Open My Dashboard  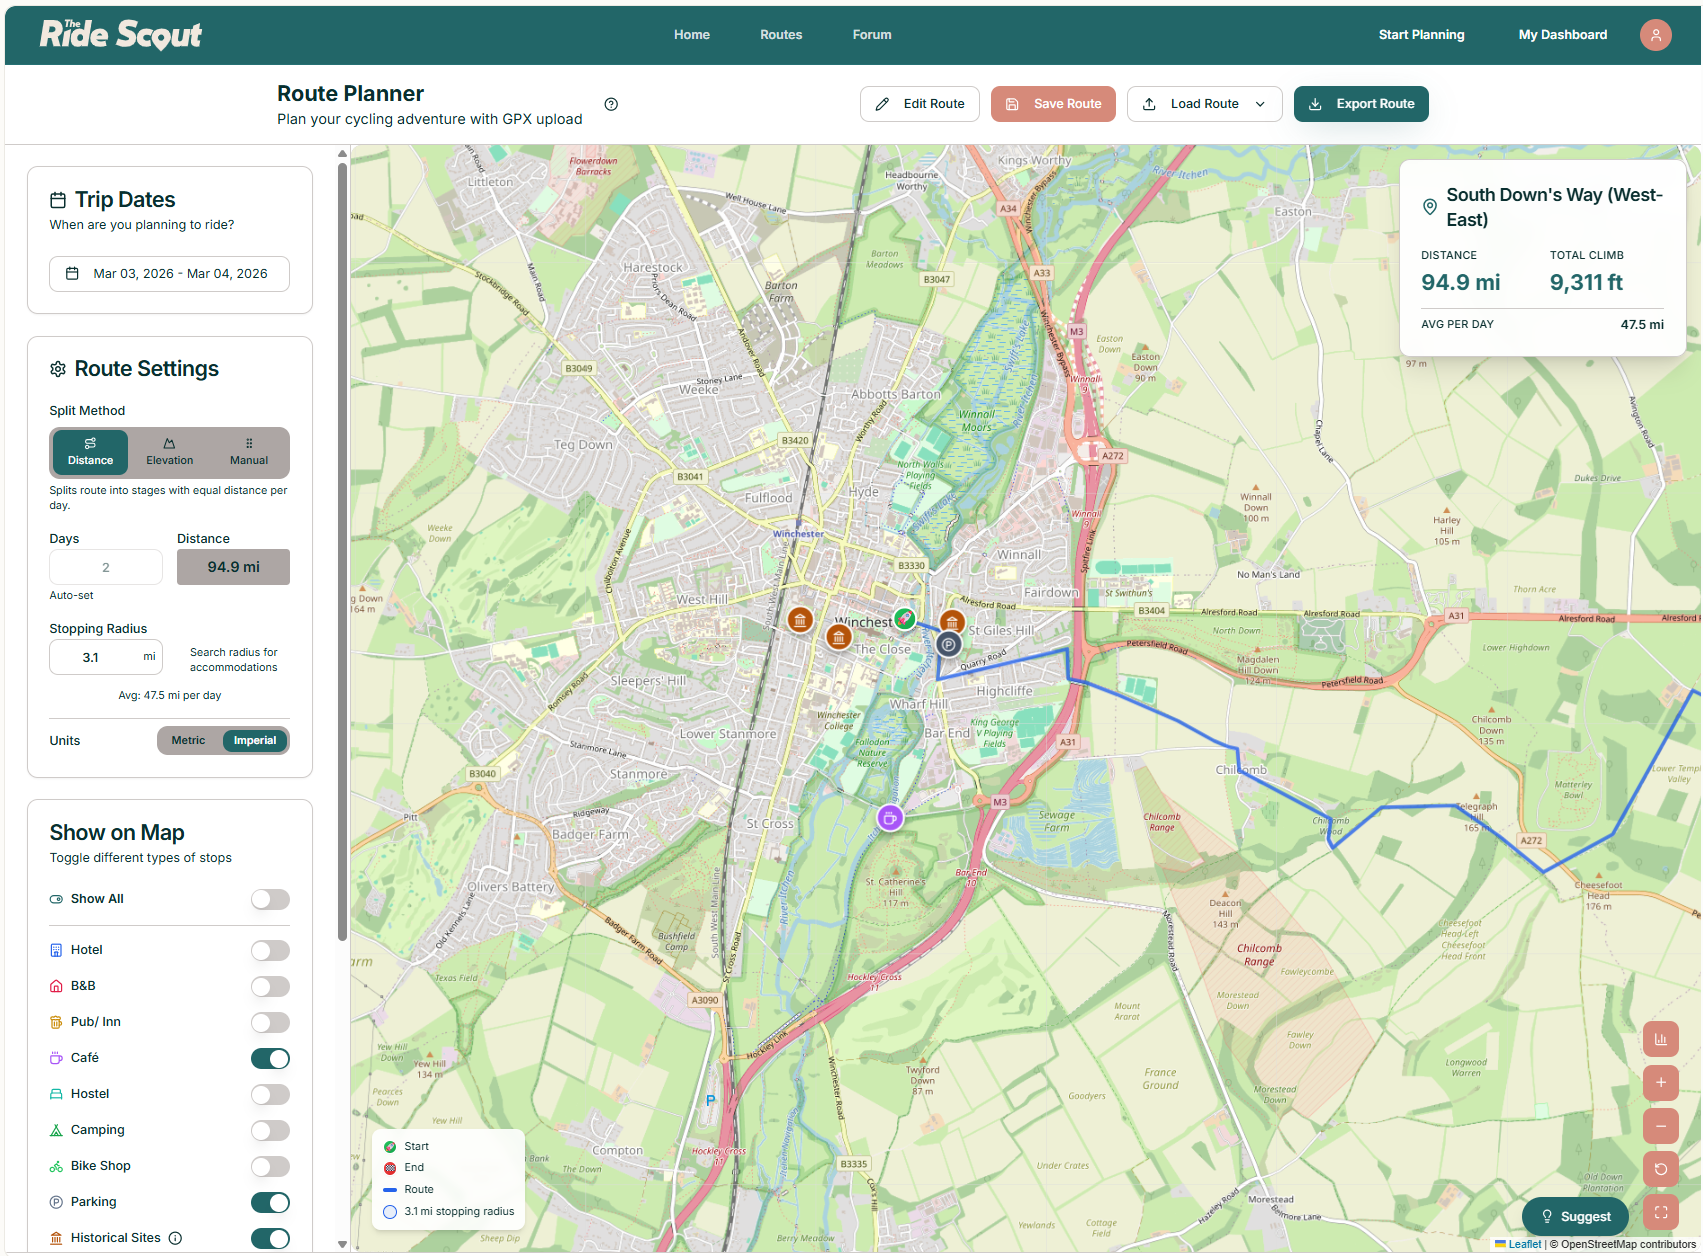click(1563, 35)
